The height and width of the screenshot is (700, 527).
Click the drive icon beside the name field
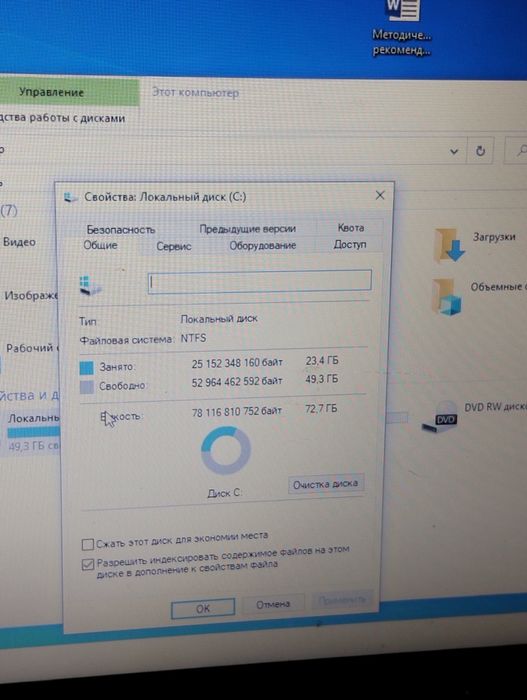pyautogui.click(x=90, y=285)
